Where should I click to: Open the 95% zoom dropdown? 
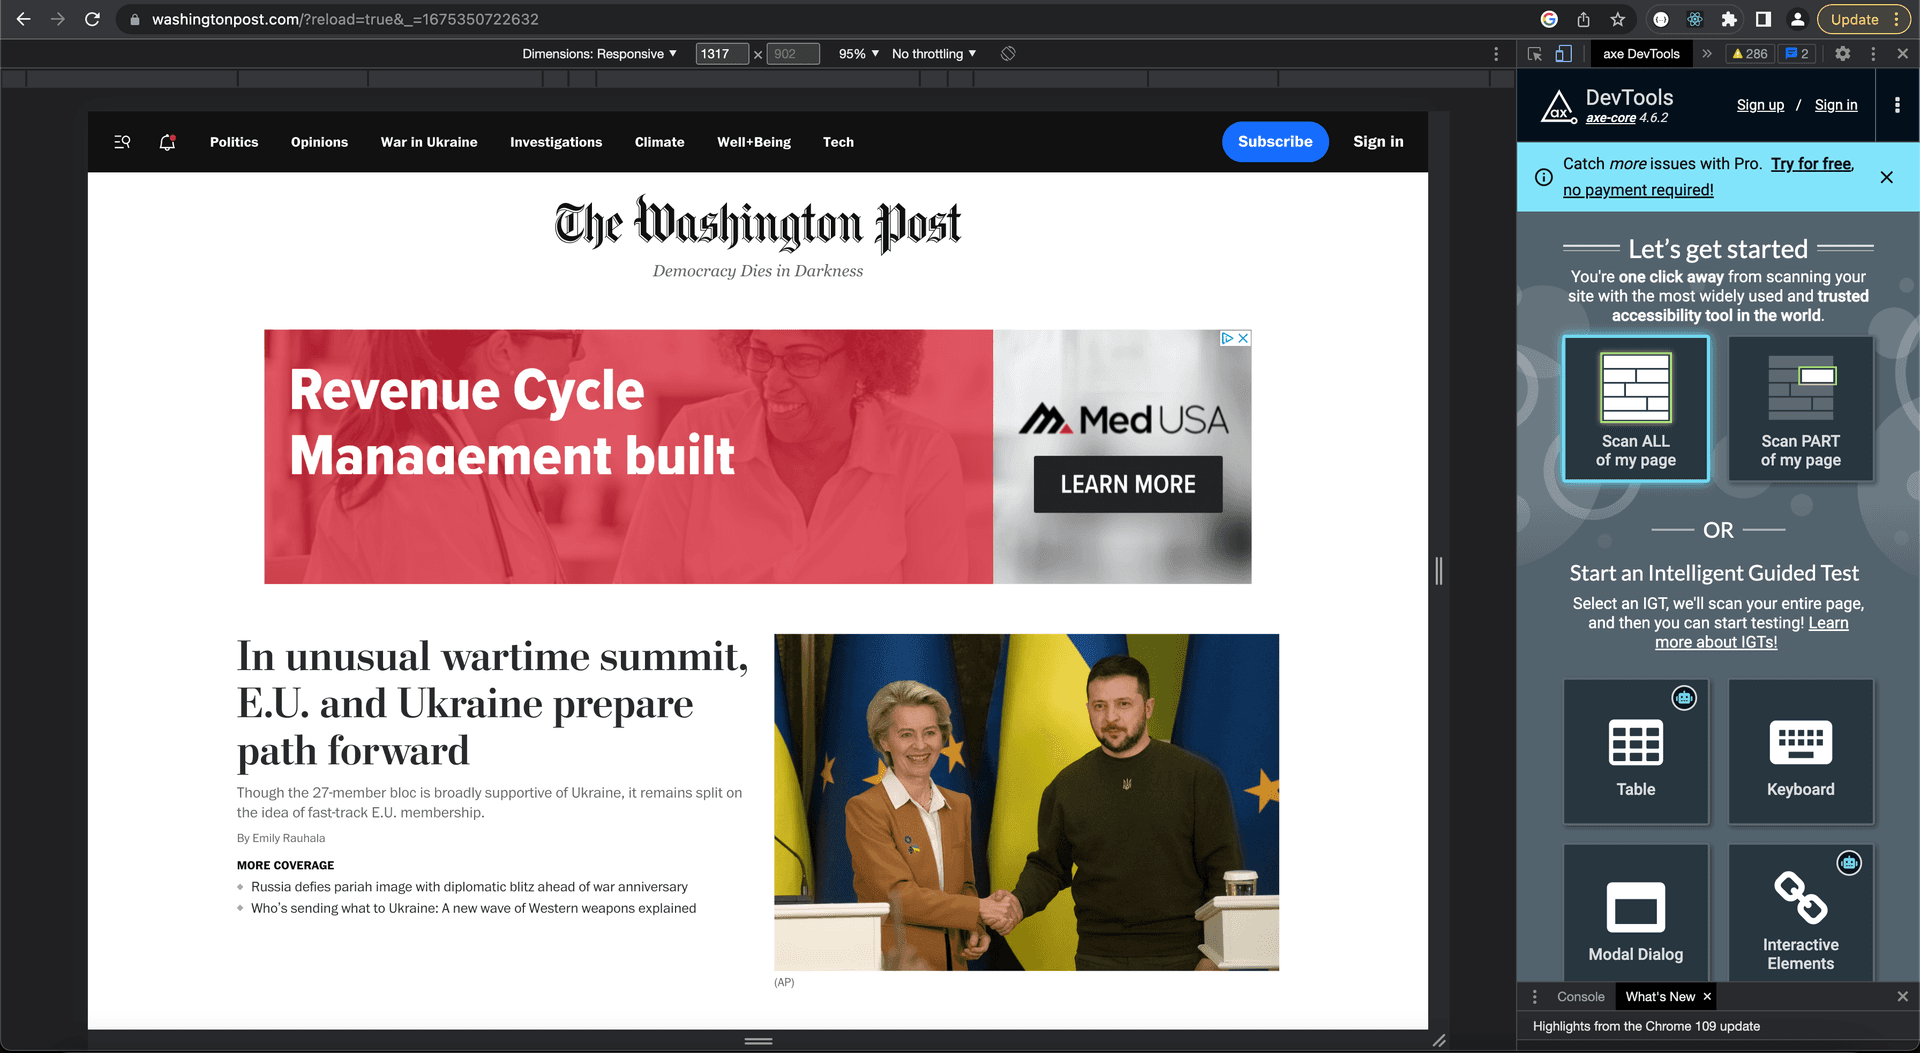pyautogui.click(x=856, y=54)
